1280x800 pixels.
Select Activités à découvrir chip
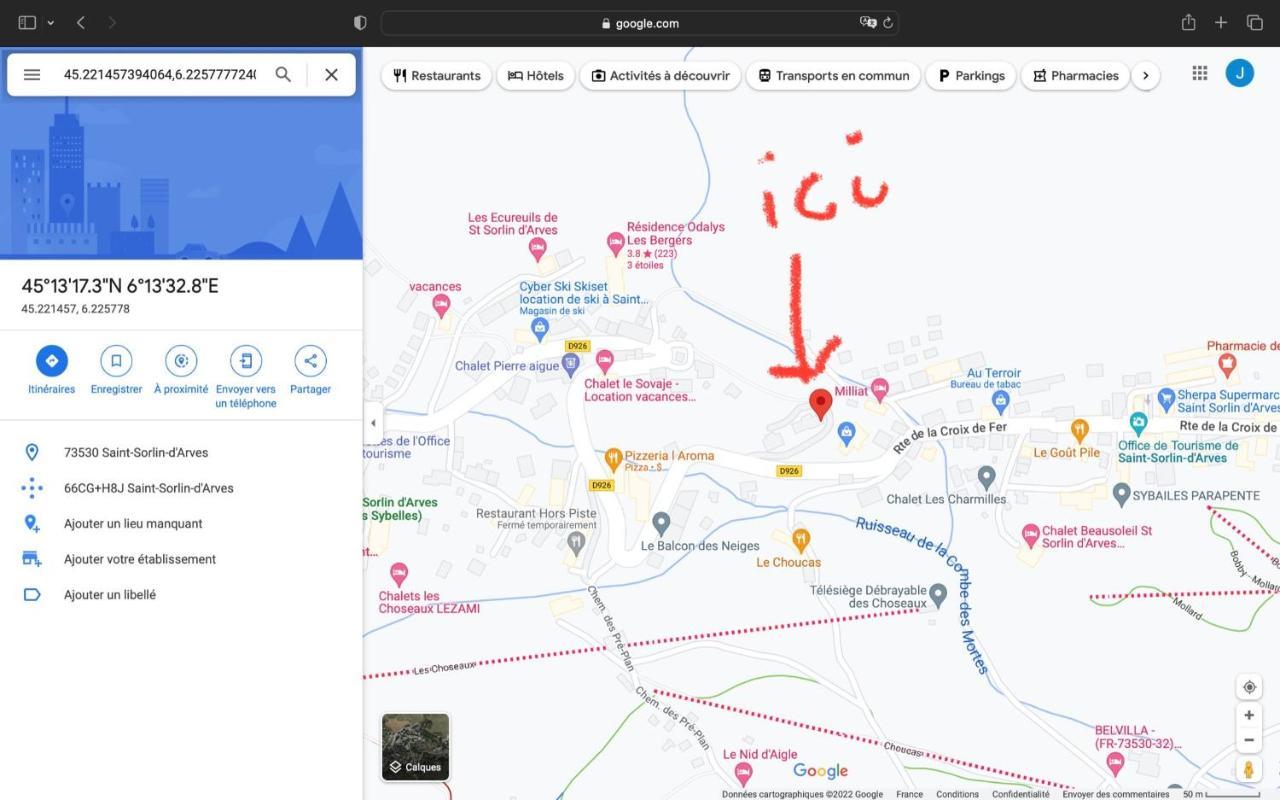(660, 75)
